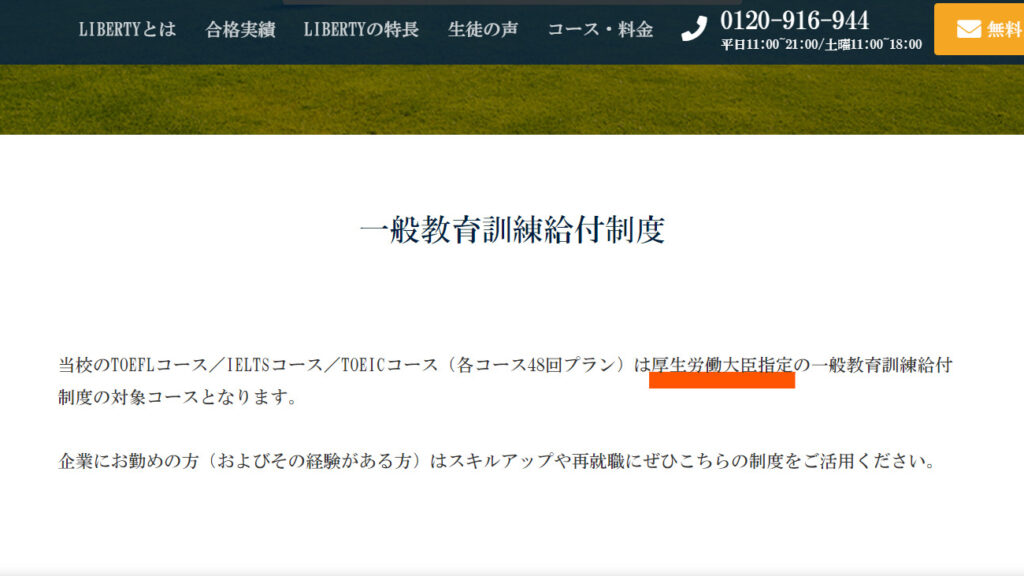1024x576 pixels.
Task: Click the business hours text 平日11:00~21:00
Action: (770, 44)
